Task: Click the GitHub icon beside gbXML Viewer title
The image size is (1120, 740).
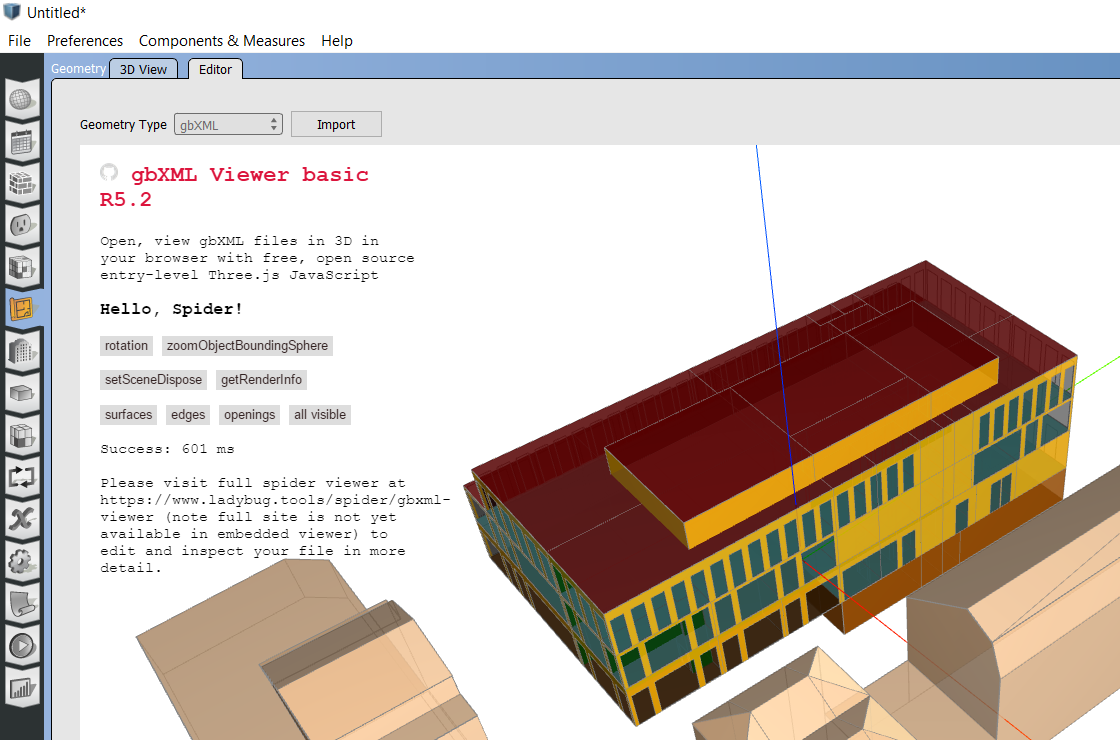Action: pyautogui.click(x=109, y=172)
